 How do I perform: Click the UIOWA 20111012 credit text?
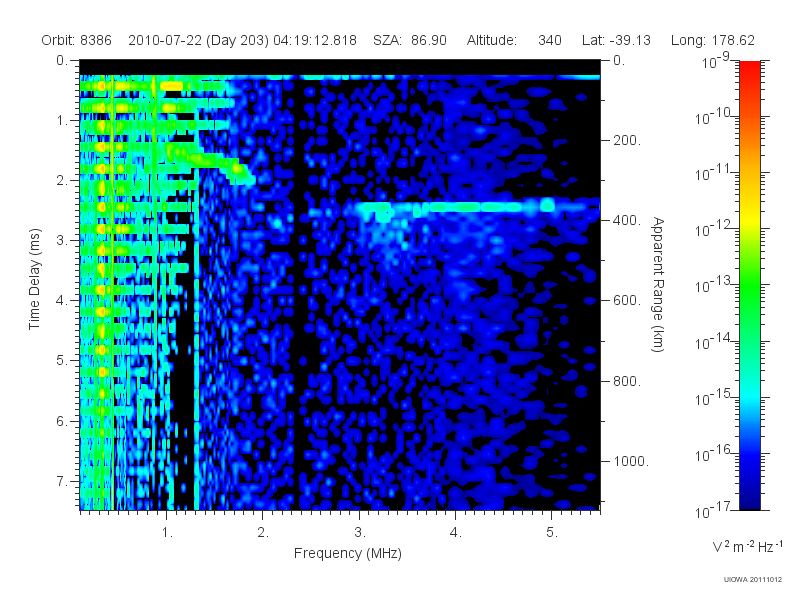753,580
